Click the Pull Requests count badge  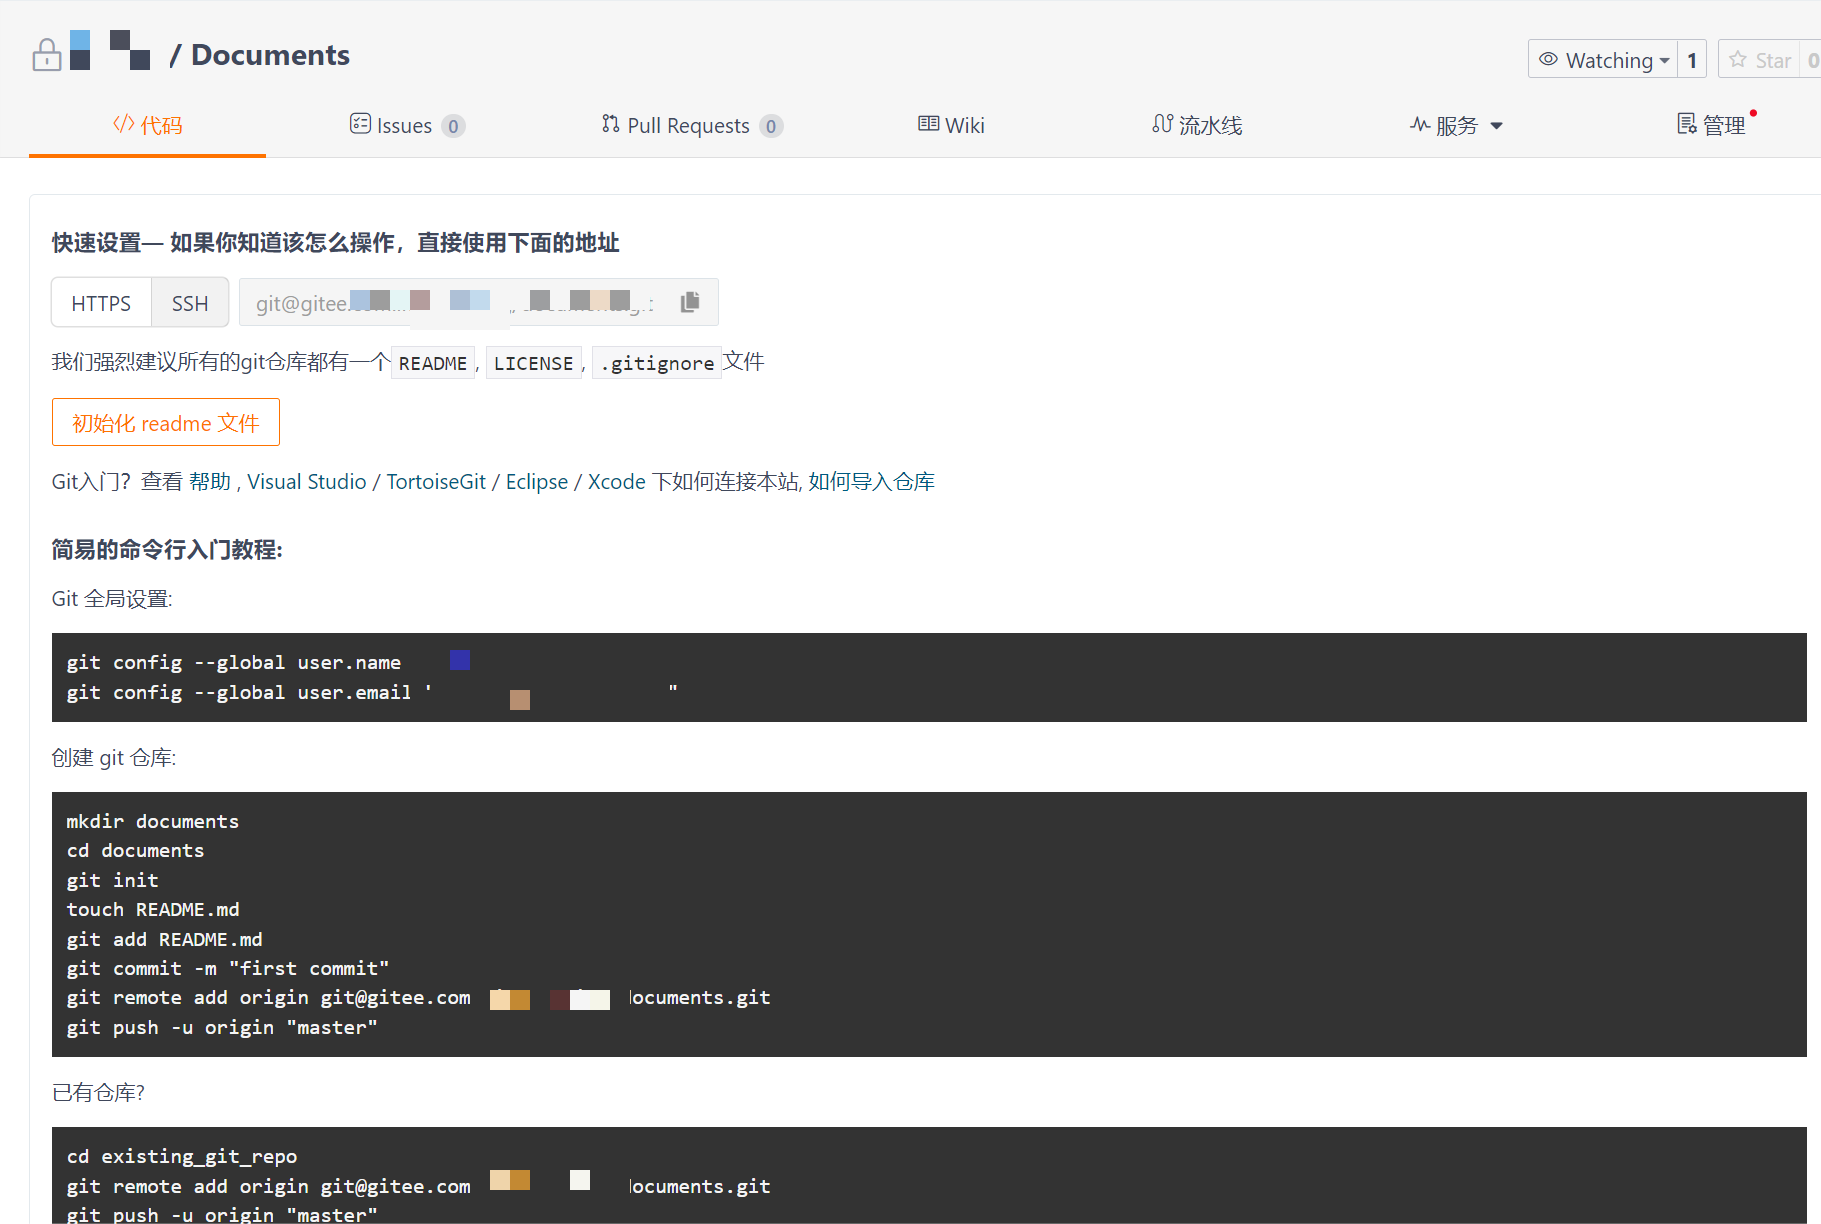click(771, 126)
